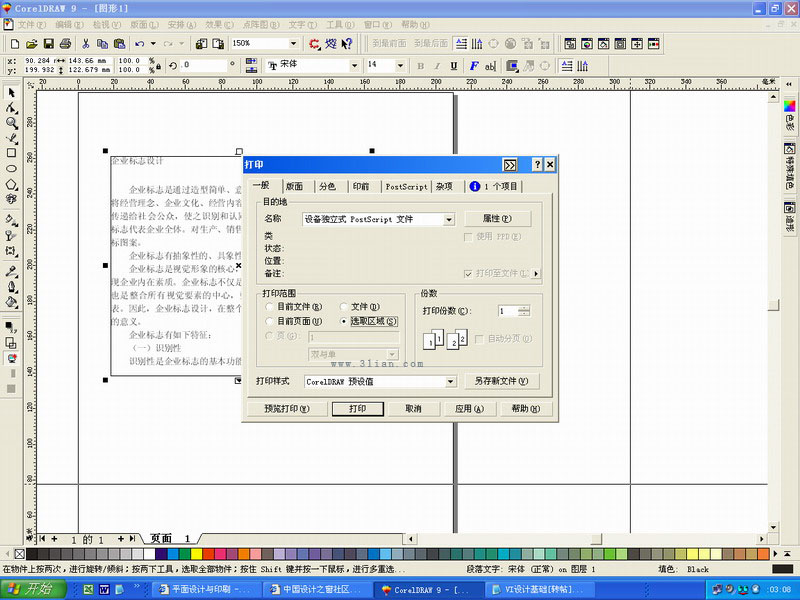Select the Ellipse tool

[x=11, y=168]
